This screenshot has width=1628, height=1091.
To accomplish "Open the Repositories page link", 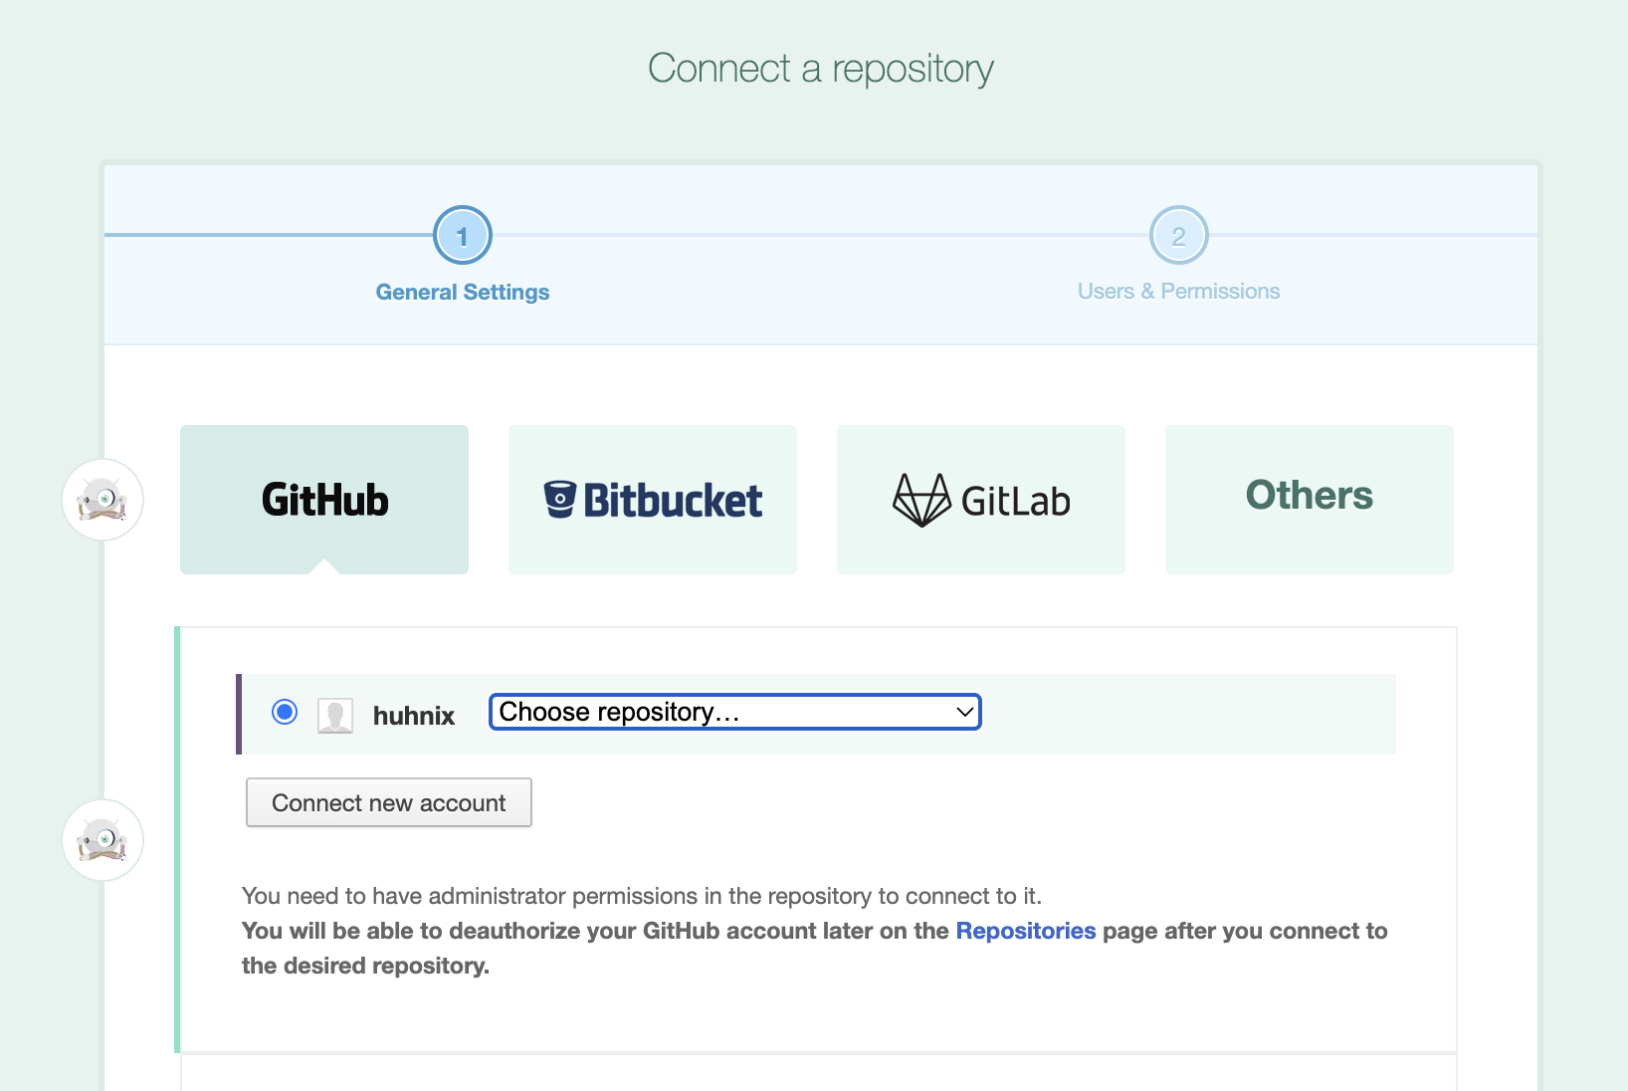I will click(x=1025, y=930).
